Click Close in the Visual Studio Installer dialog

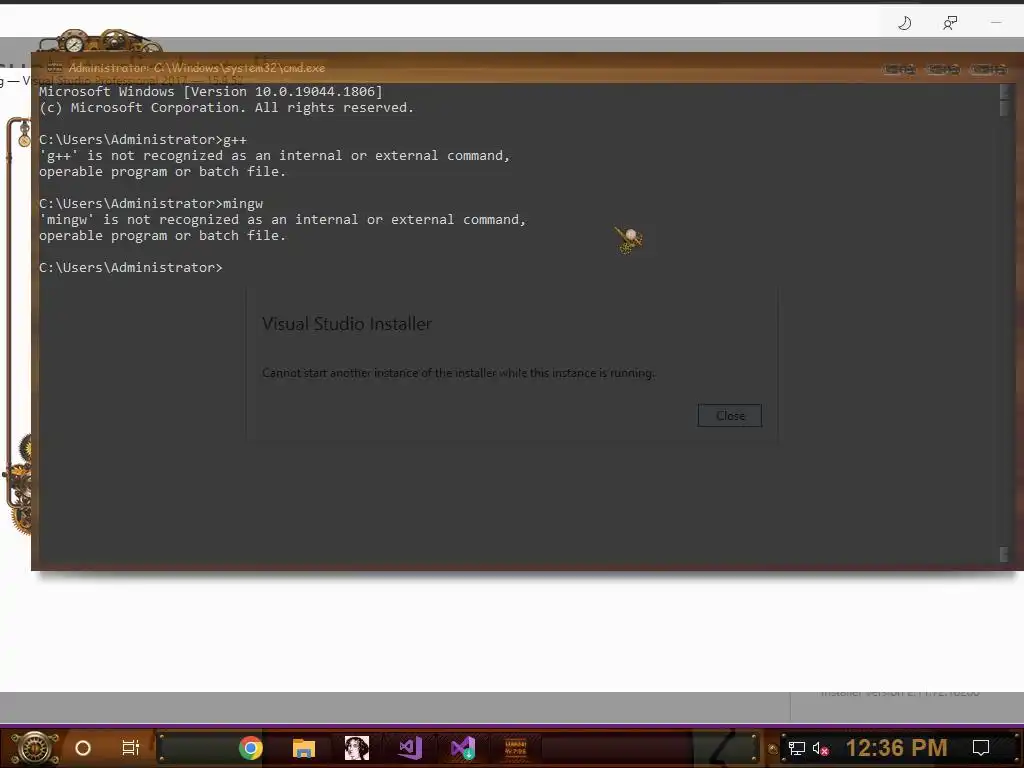point(729,415)
